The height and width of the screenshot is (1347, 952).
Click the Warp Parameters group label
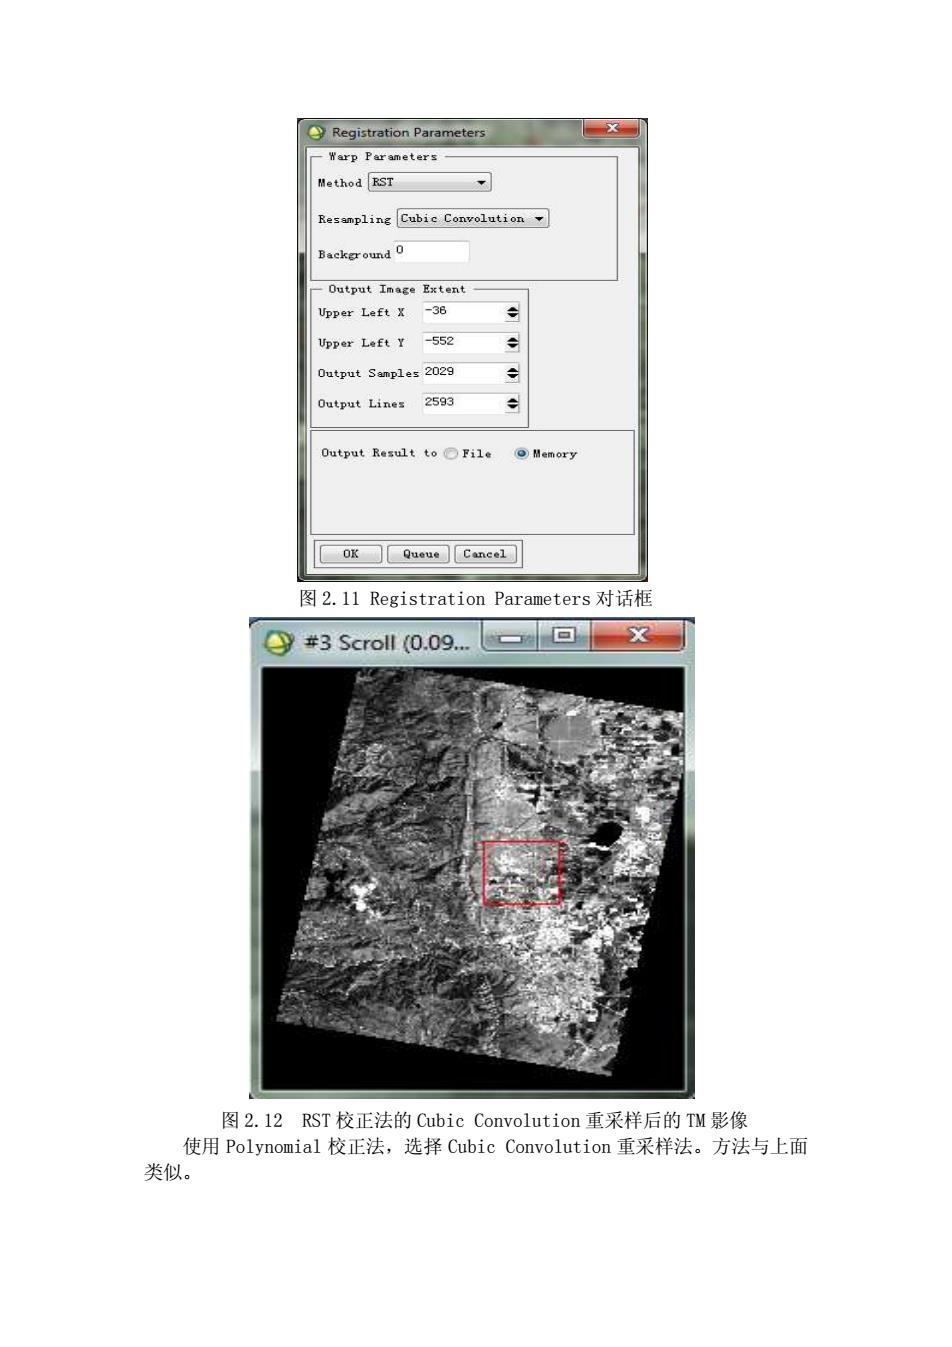(x=383, y=157)
